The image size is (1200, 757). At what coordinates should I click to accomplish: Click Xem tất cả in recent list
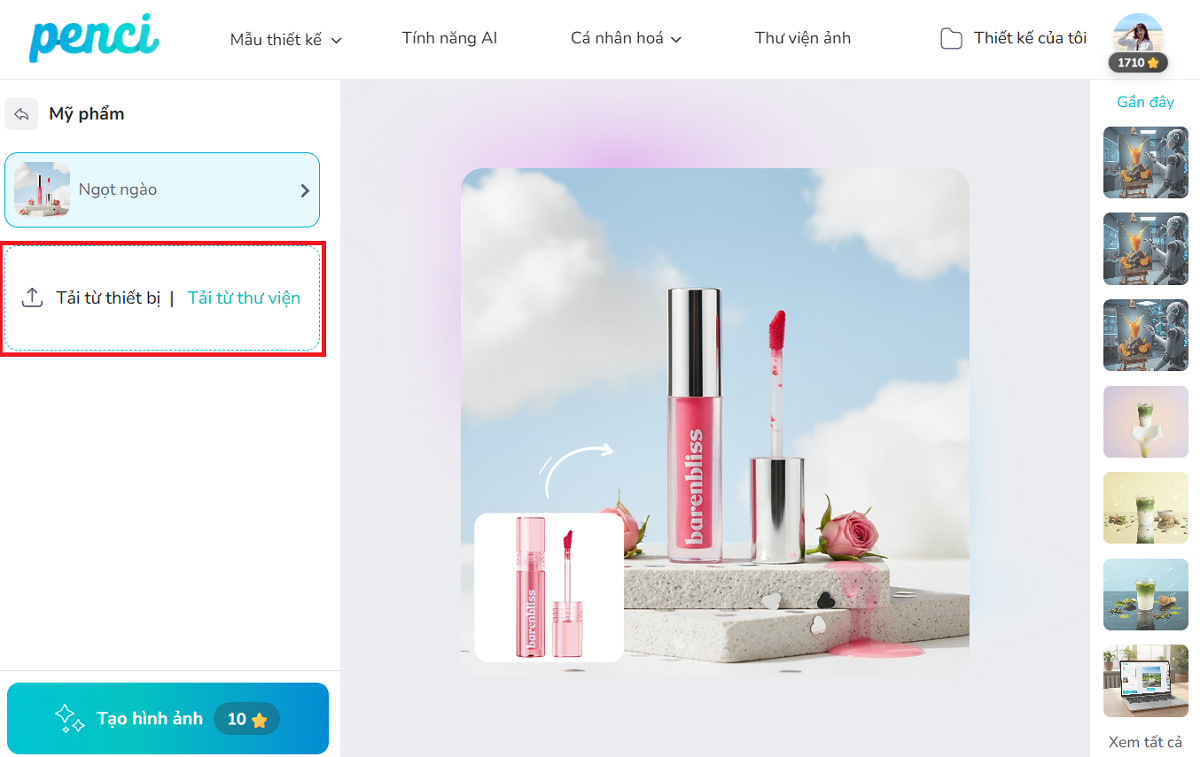[x=1145, y=742]
